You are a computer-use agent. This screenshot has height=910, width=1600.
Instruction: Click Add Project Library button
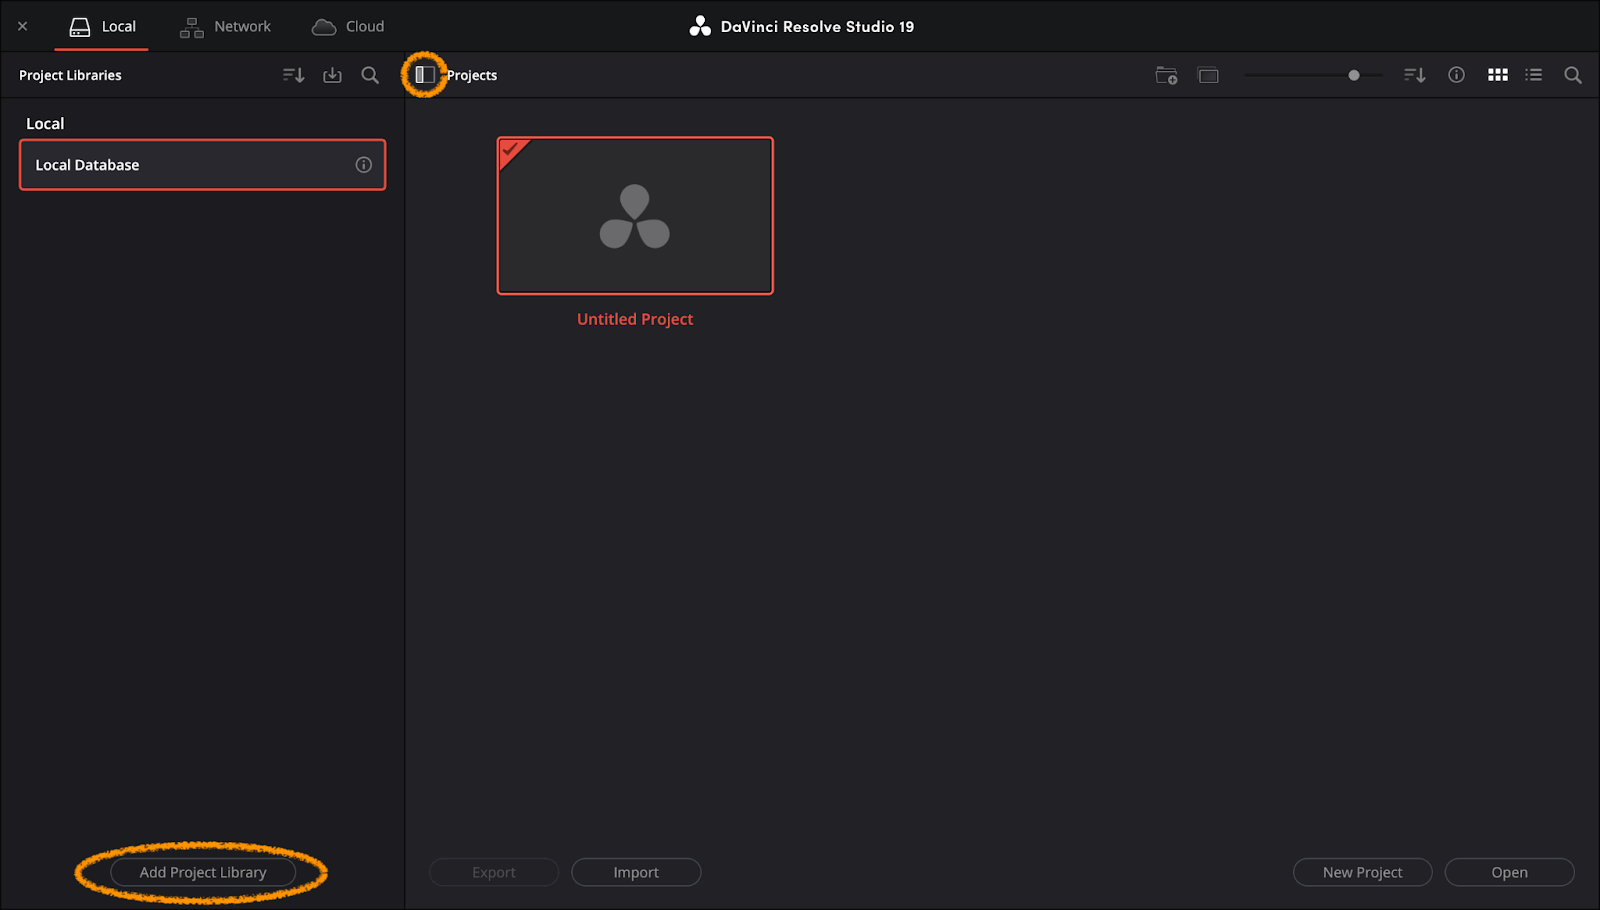pyautogui.click(x=203, y=872)
